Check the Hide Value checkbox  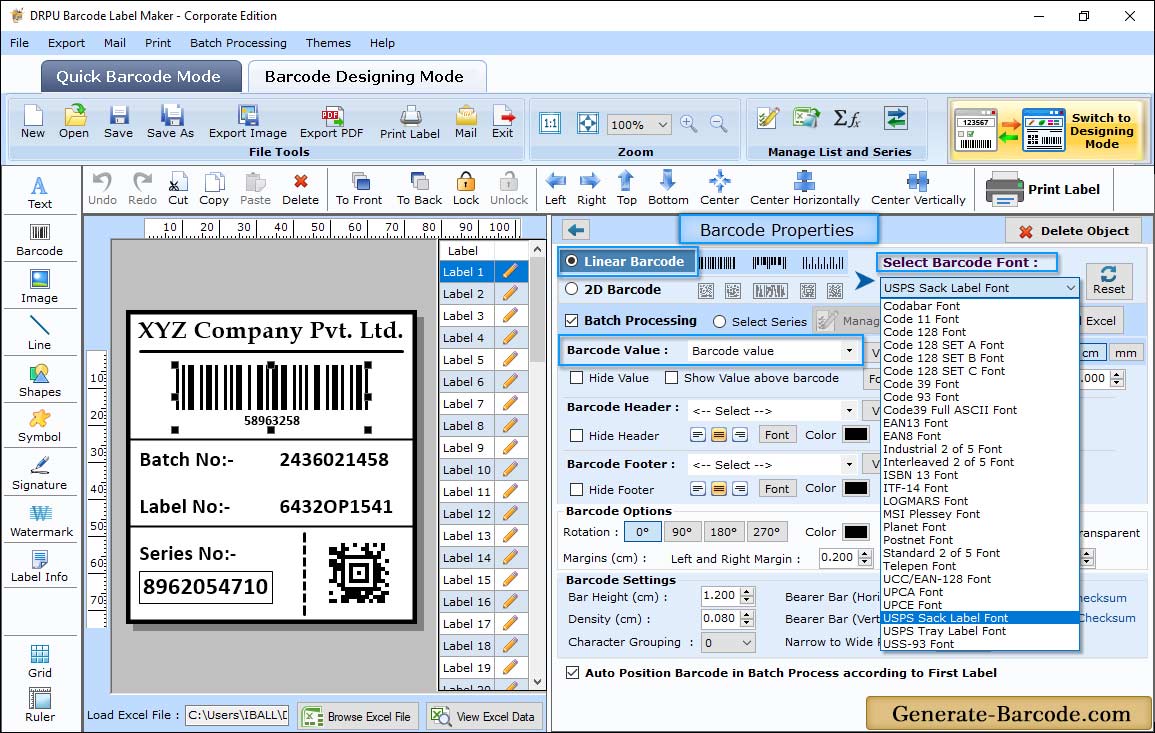coord(577,377)
